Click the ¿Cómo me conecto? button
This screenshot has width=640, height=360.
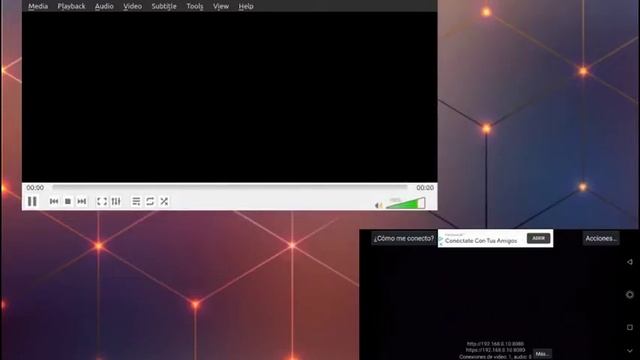tap(404, 238)
